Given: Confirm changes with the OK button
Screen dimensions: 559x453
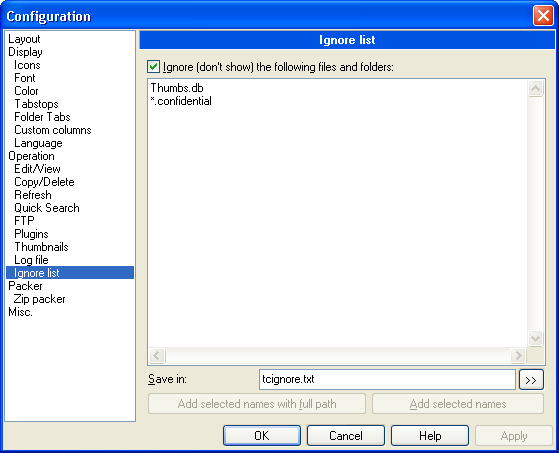Looking at the screenshot, I should pos(262,435).
